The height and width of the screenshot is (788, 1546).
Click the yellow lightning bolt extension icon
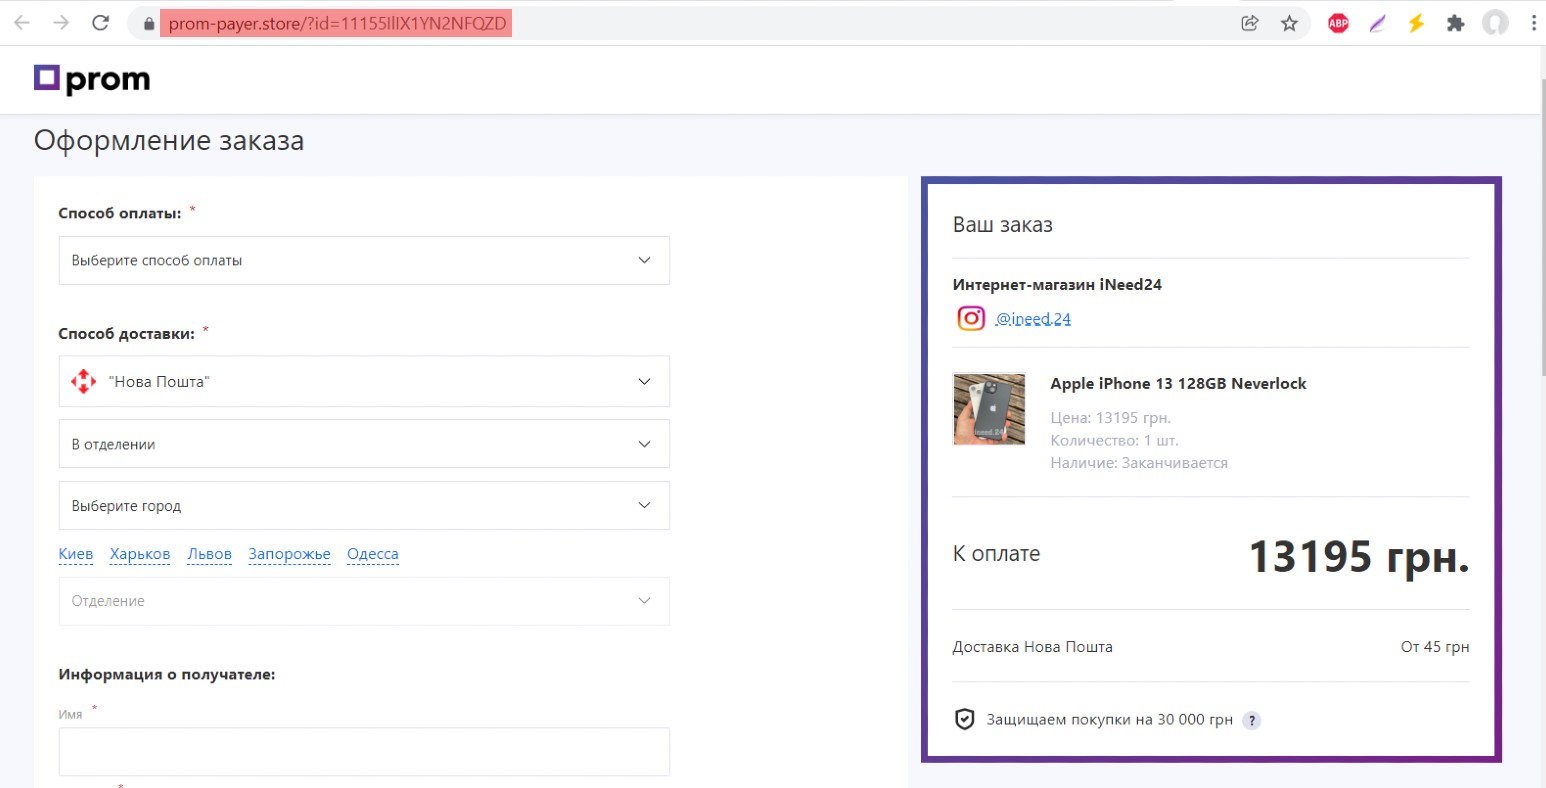pos(1416,23)
